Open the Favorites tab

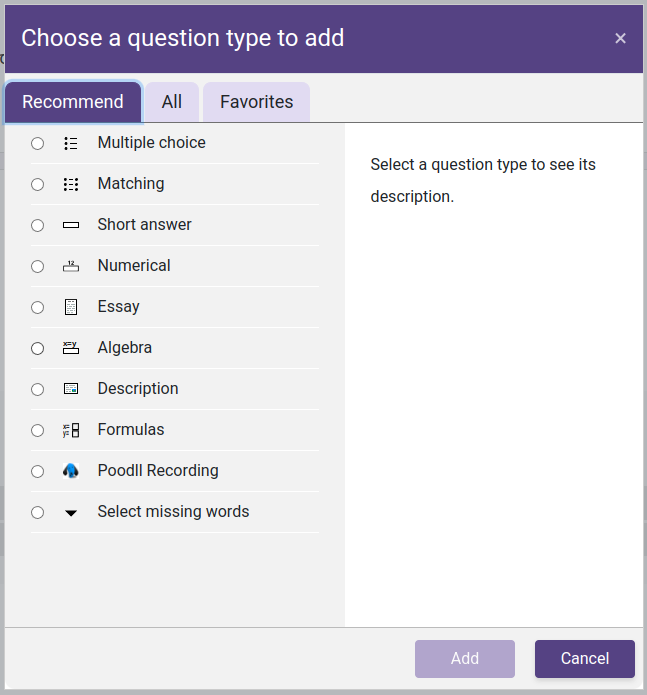click(x=257, y=102)
